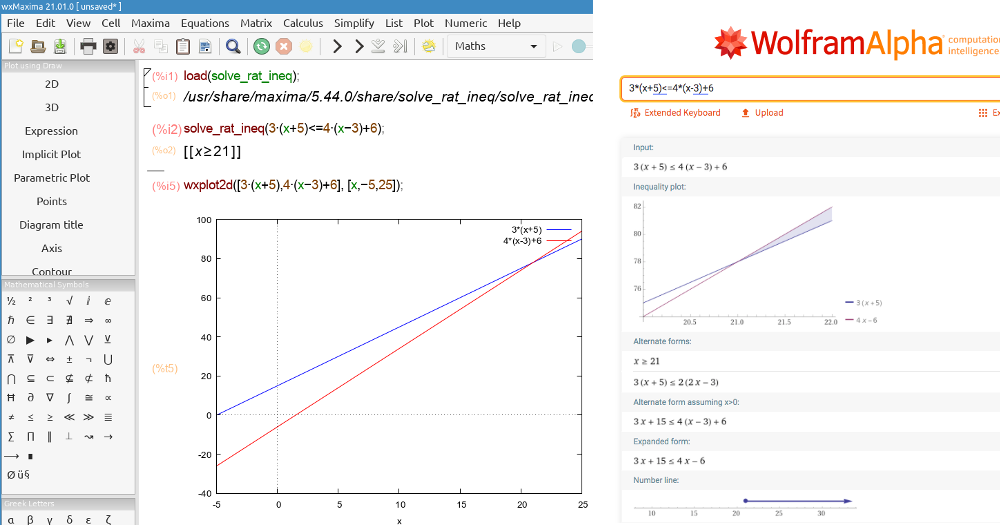Click the Find magnifier icon

[233, 46]
